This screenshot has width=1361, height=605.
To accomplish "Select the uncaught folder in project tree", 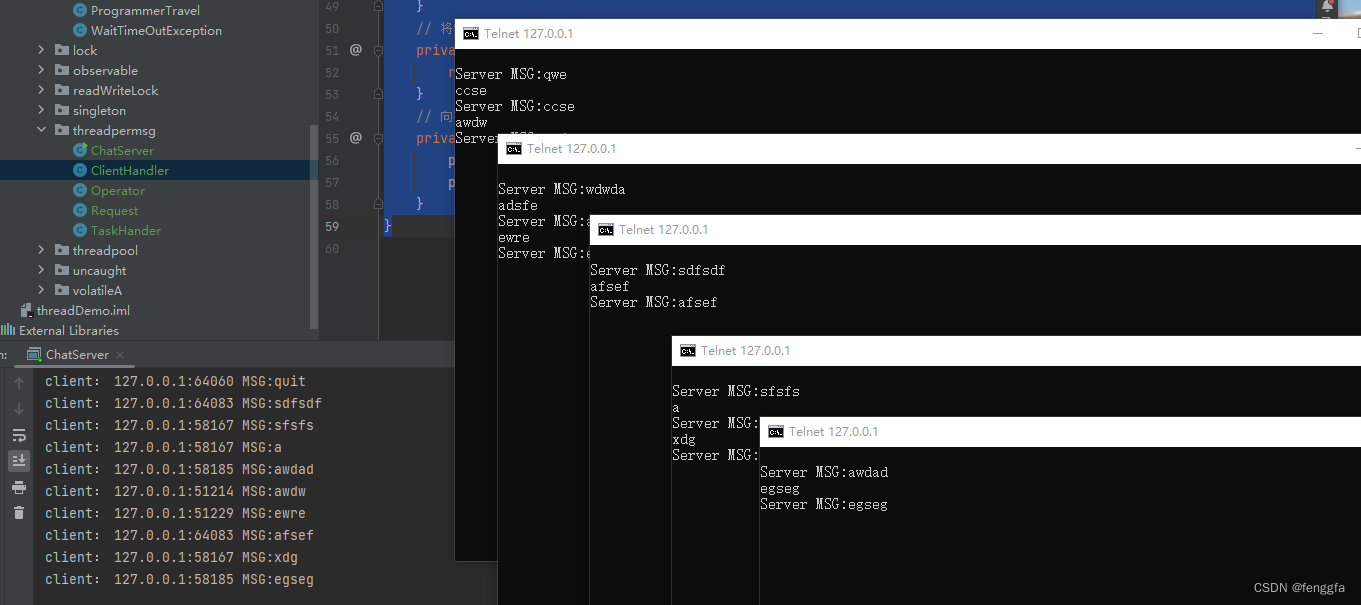I will coord(99,270).
